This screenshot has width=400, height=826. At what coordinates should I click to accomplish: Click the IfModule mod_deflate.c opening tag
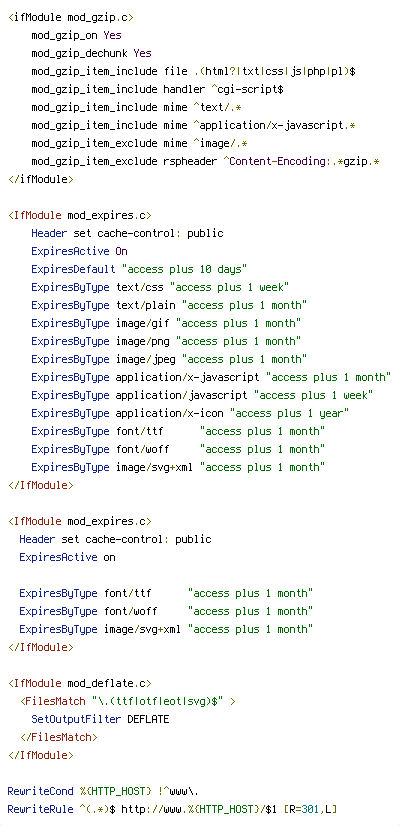click(80, 684)
